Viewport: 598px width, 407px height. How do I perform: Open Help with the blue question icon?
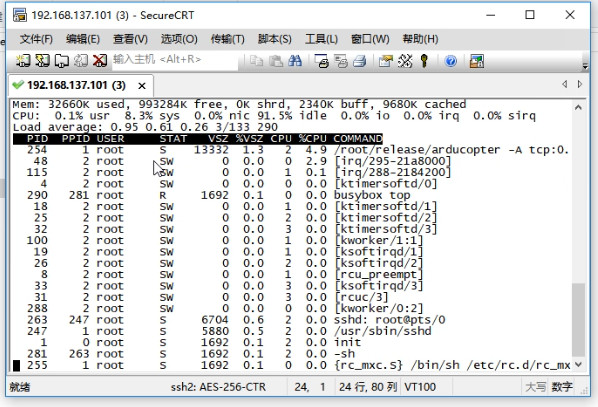[x=450, y=61]
